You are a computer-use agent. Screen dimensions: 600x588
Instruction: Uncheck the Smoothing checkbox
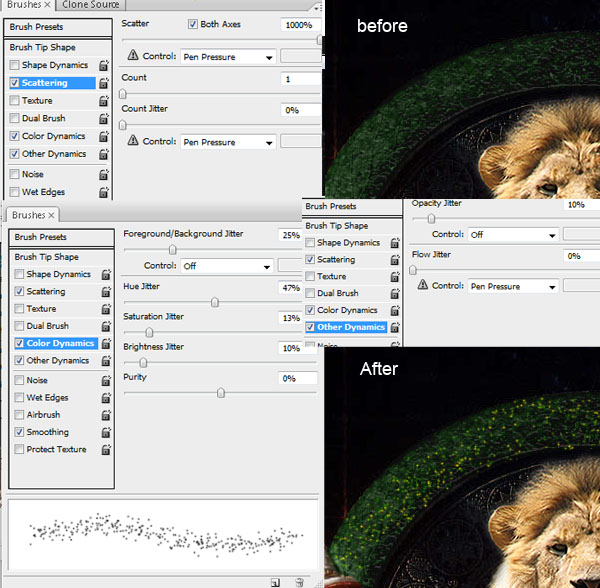(19, 432)
